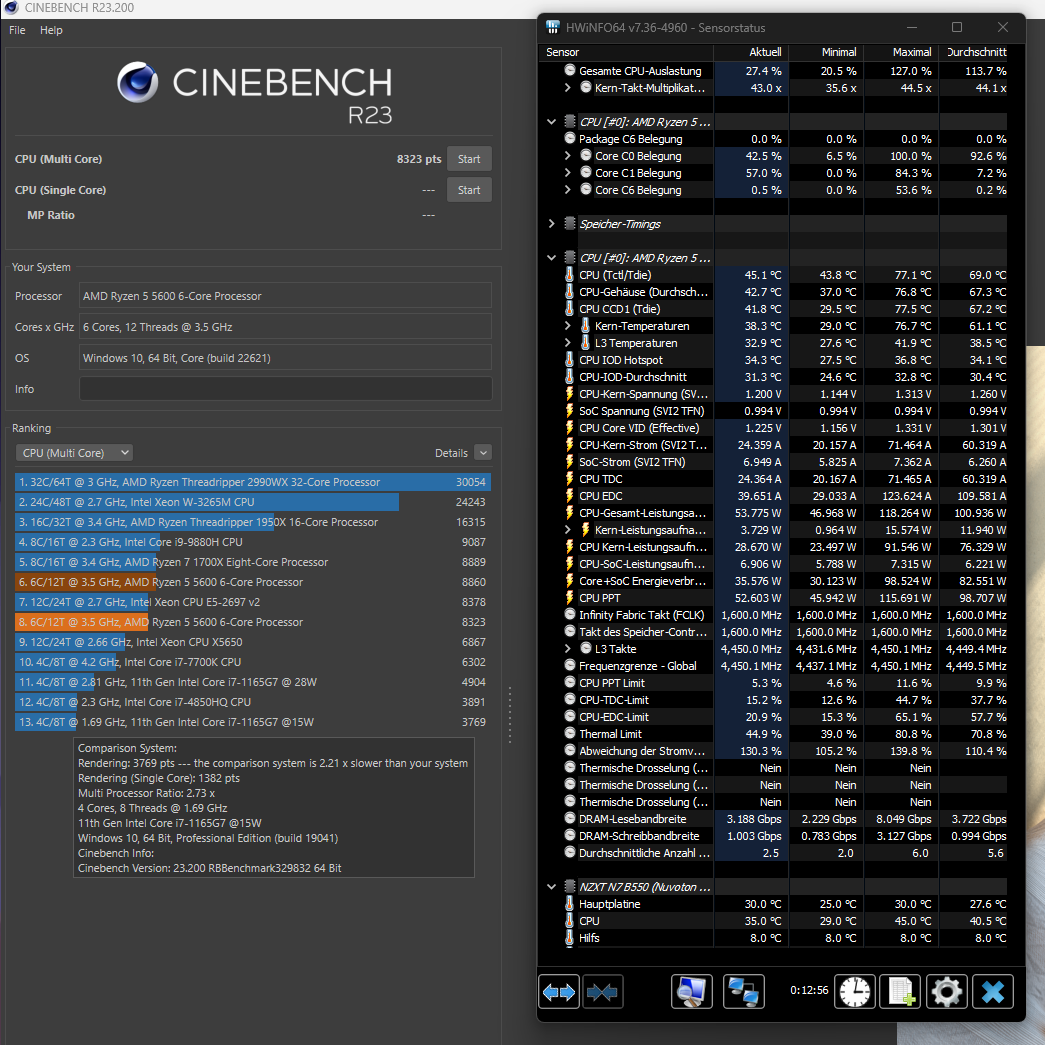Select the Hauptplatine thermometer icon
This screenshot has height=1045, width=1045.
click(x=569, y=904)
